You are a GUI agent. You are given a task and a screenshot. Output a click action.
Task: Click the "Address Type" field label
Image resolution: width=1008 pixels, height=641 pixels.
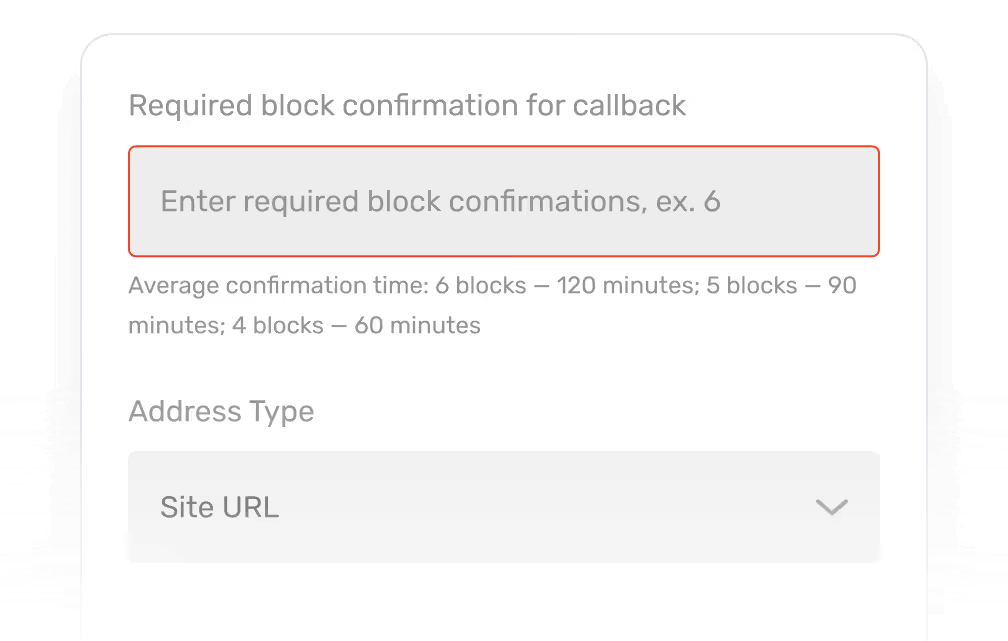point(221,412)
